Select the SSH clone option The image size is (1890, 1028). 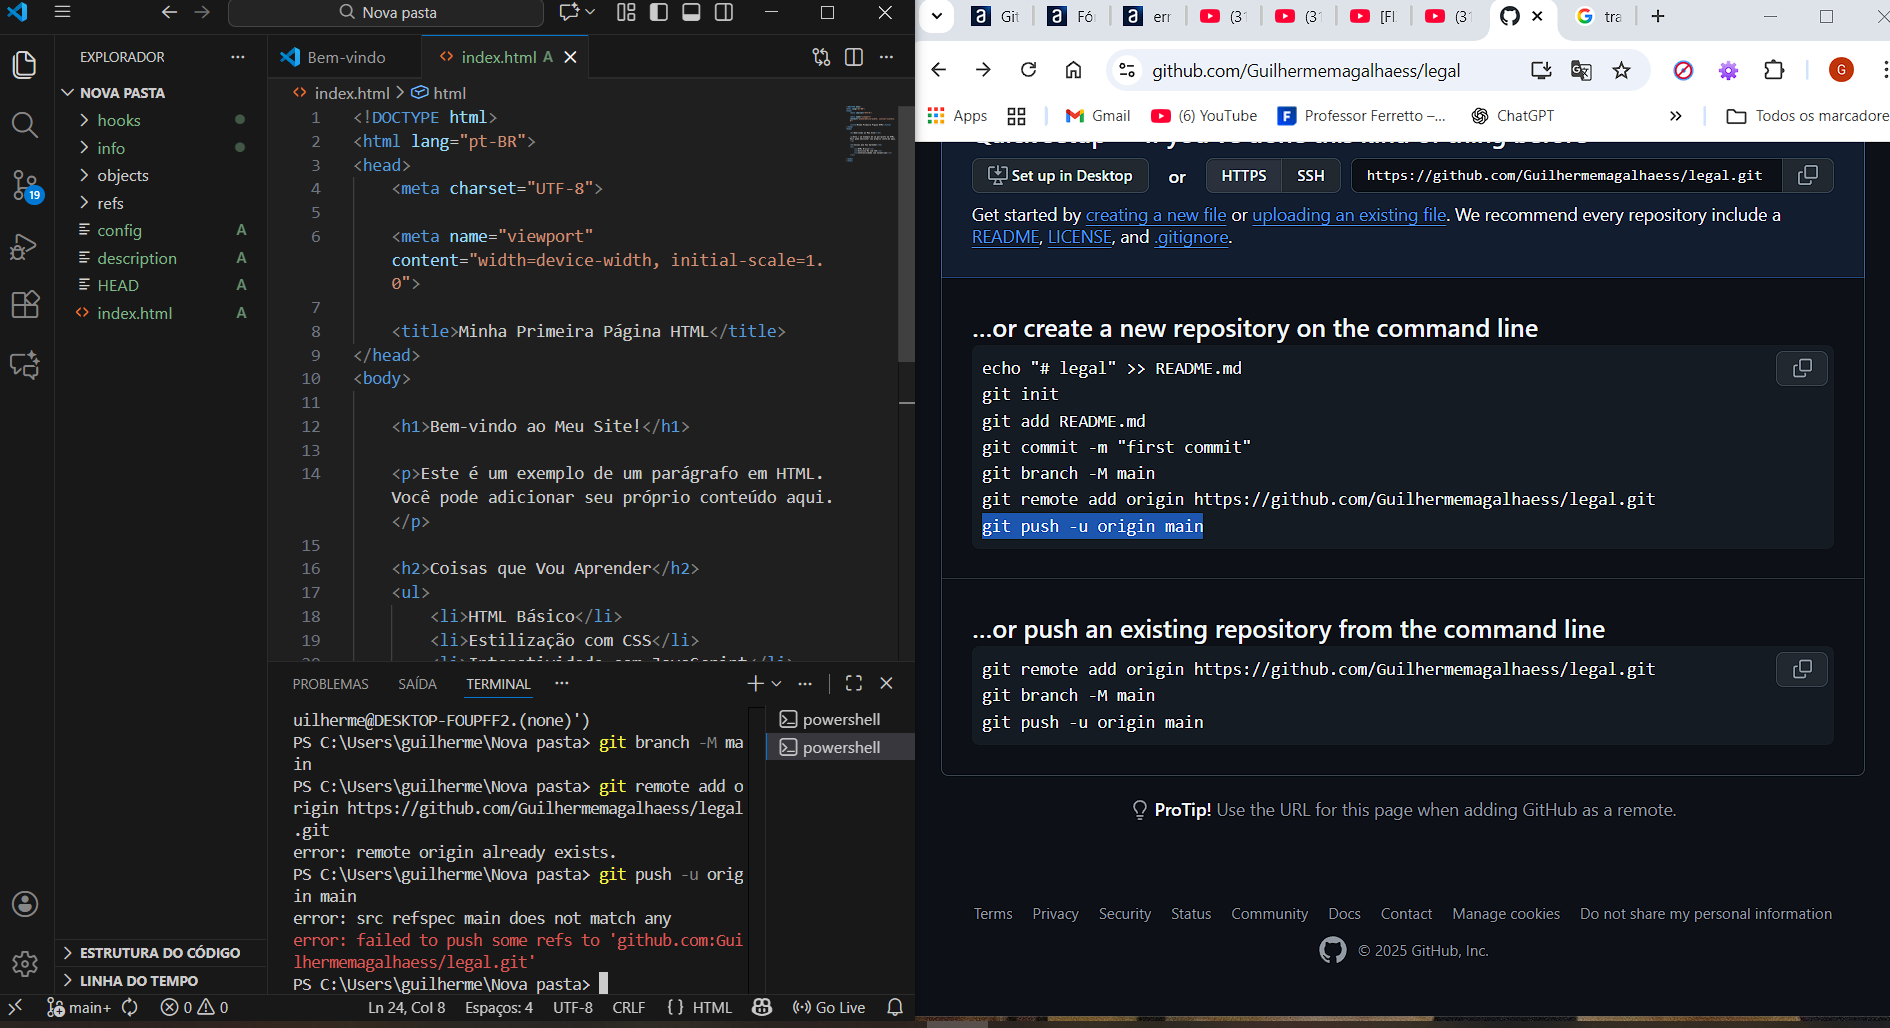[x=1310, y=175]
